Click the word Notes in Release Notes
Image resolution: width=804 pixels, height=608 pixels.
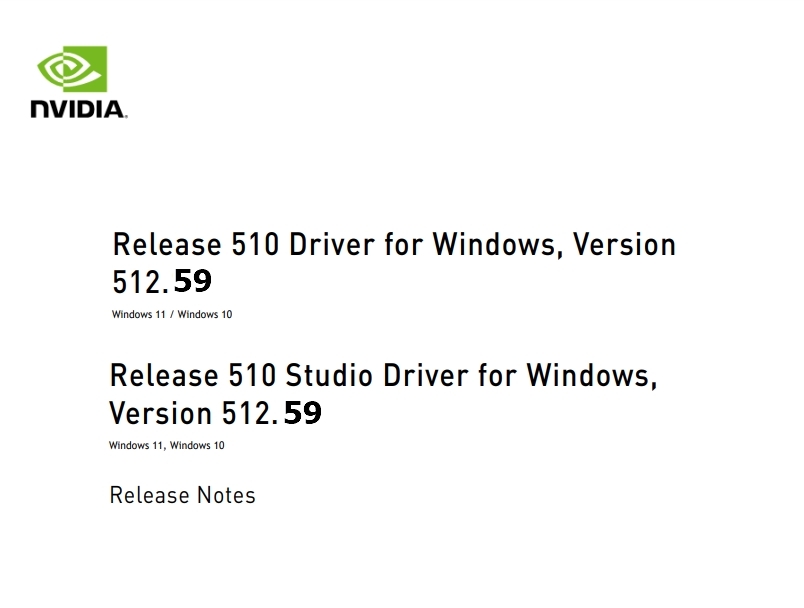click(x=226, y=495)
